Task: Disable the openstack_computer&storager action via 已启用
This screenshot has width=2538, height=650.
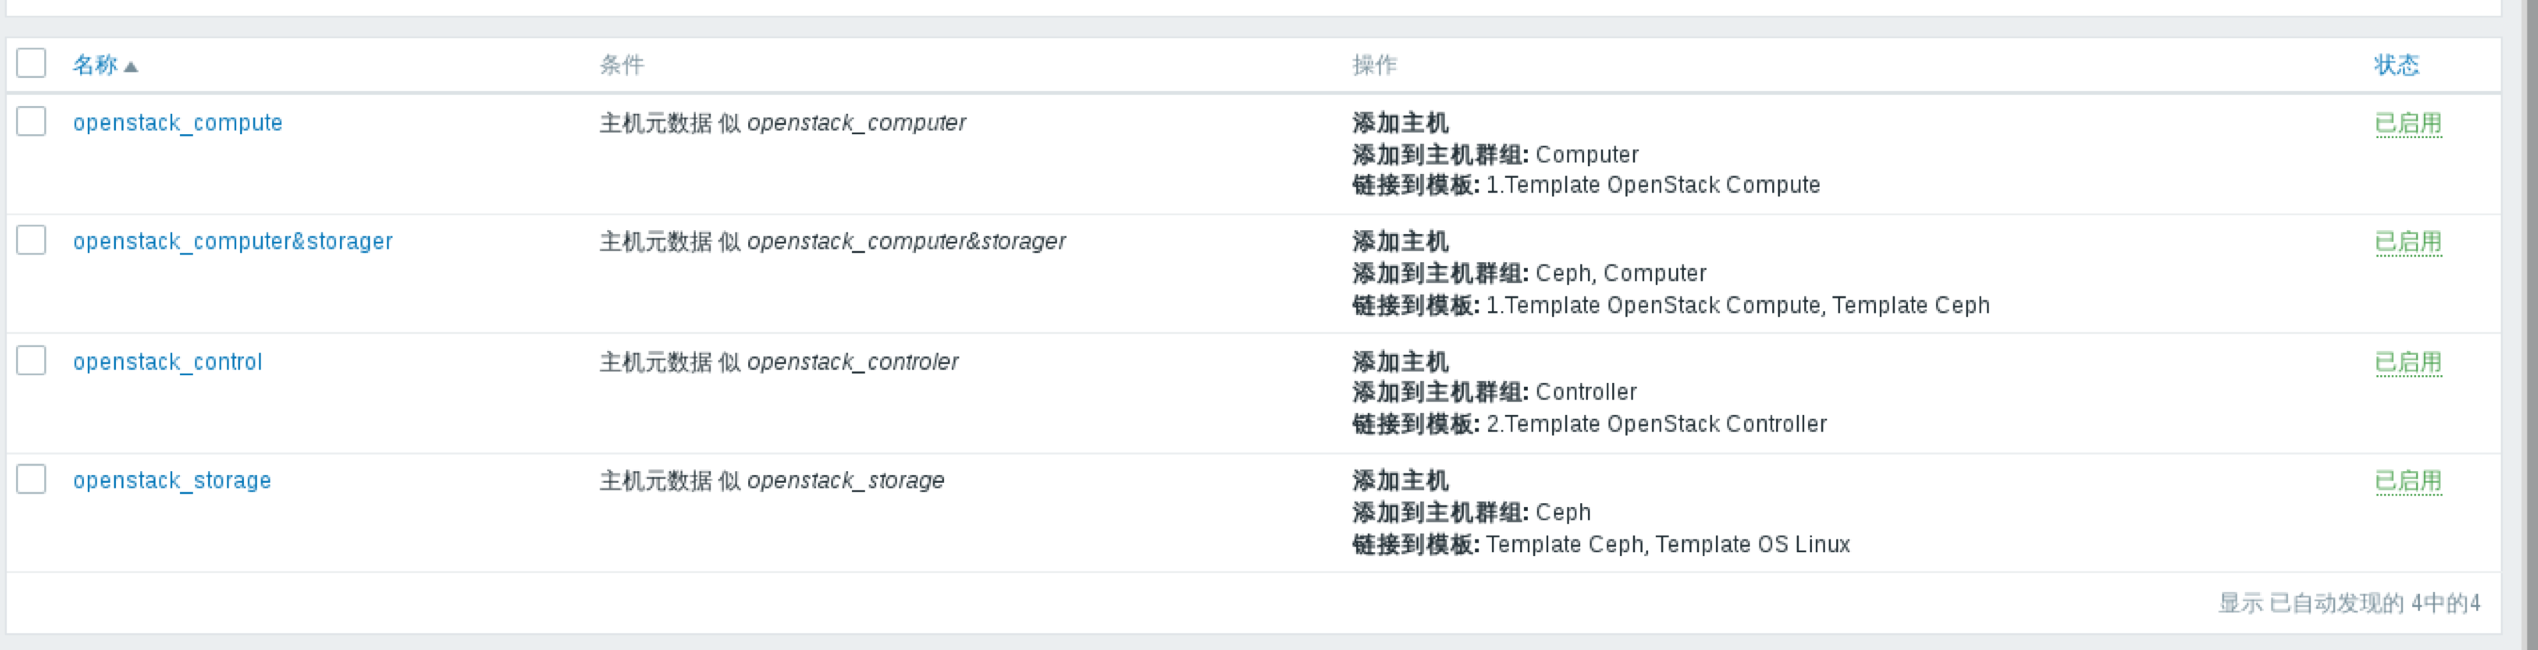Action: (2407, 242)
